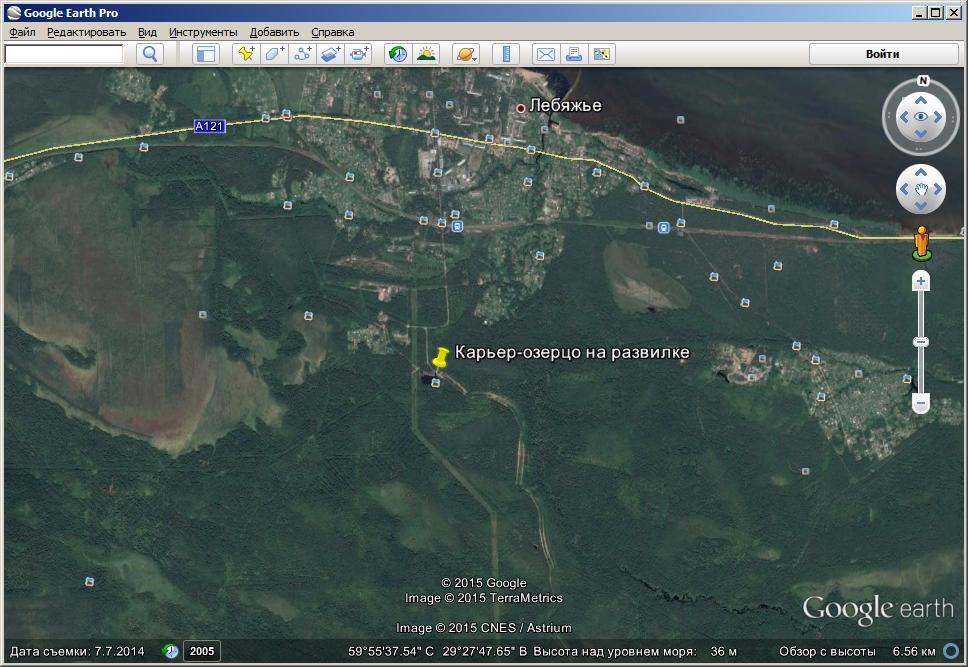Click the transit station icon near pushpin road

pyautogui.click(x=457, y=227)
